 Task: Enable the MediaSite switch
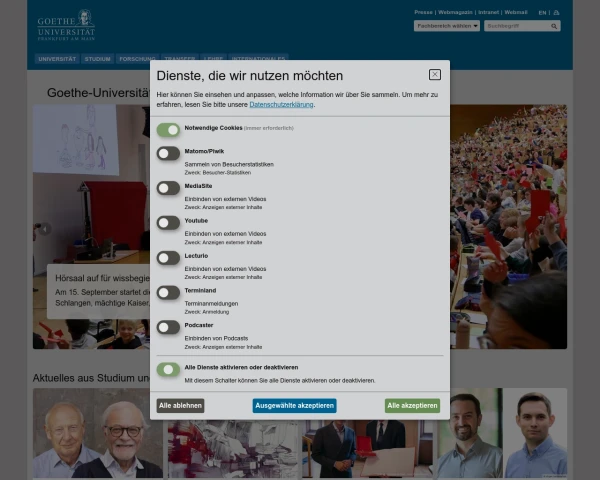[x=168, y=188]
